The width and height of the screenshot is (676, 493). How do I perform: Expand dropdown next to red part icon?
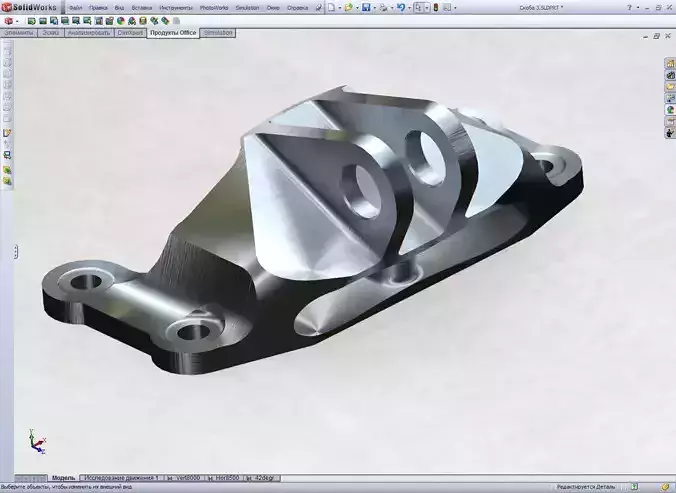tap(17, 21)
